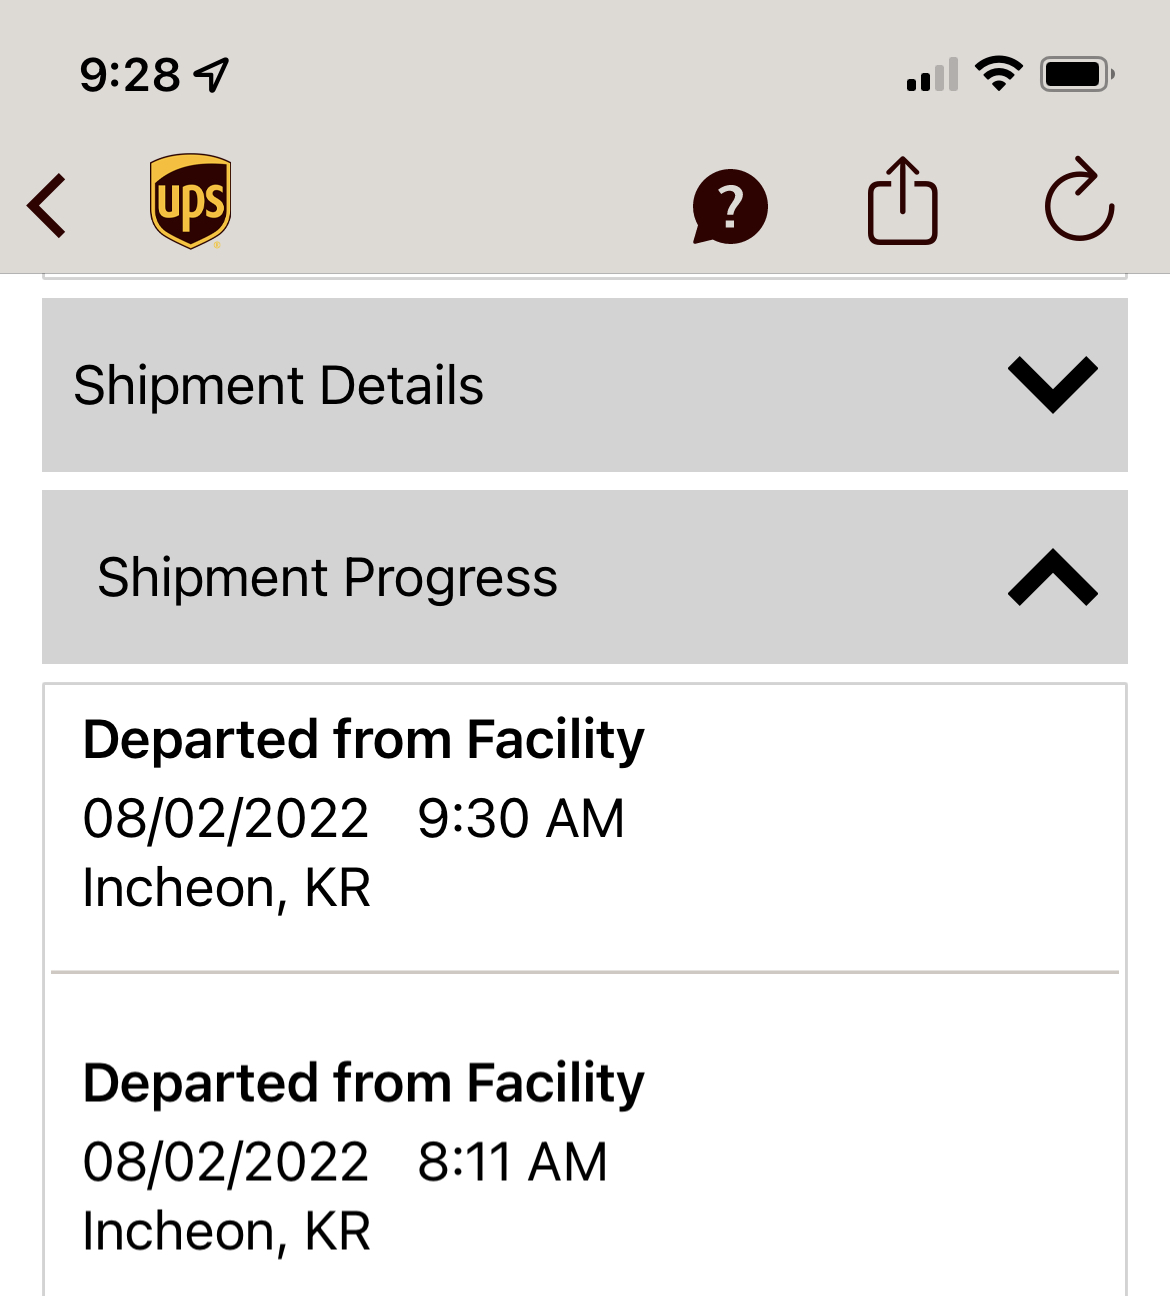The height and width of the screenshot is (1296, 1170).
Task: Tap the back arrow icon
Action: pyautogui.click(x=47, y=206)
